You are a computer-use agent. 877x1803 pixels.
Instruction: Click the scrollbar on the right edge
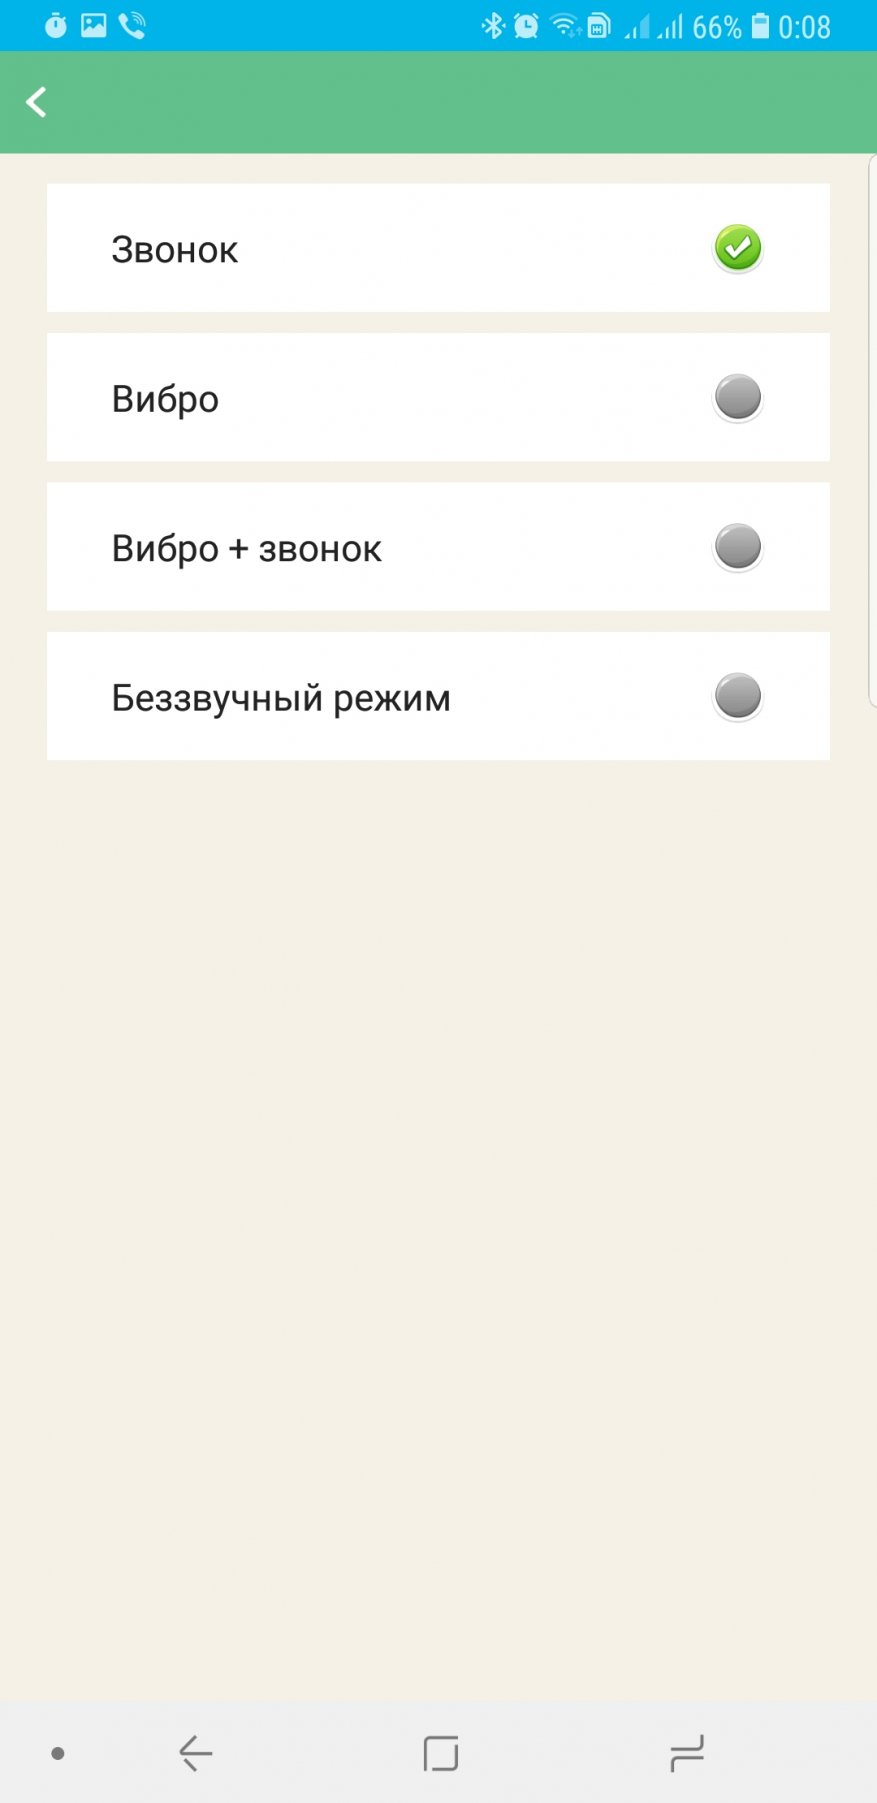click(x=872, y=430)
